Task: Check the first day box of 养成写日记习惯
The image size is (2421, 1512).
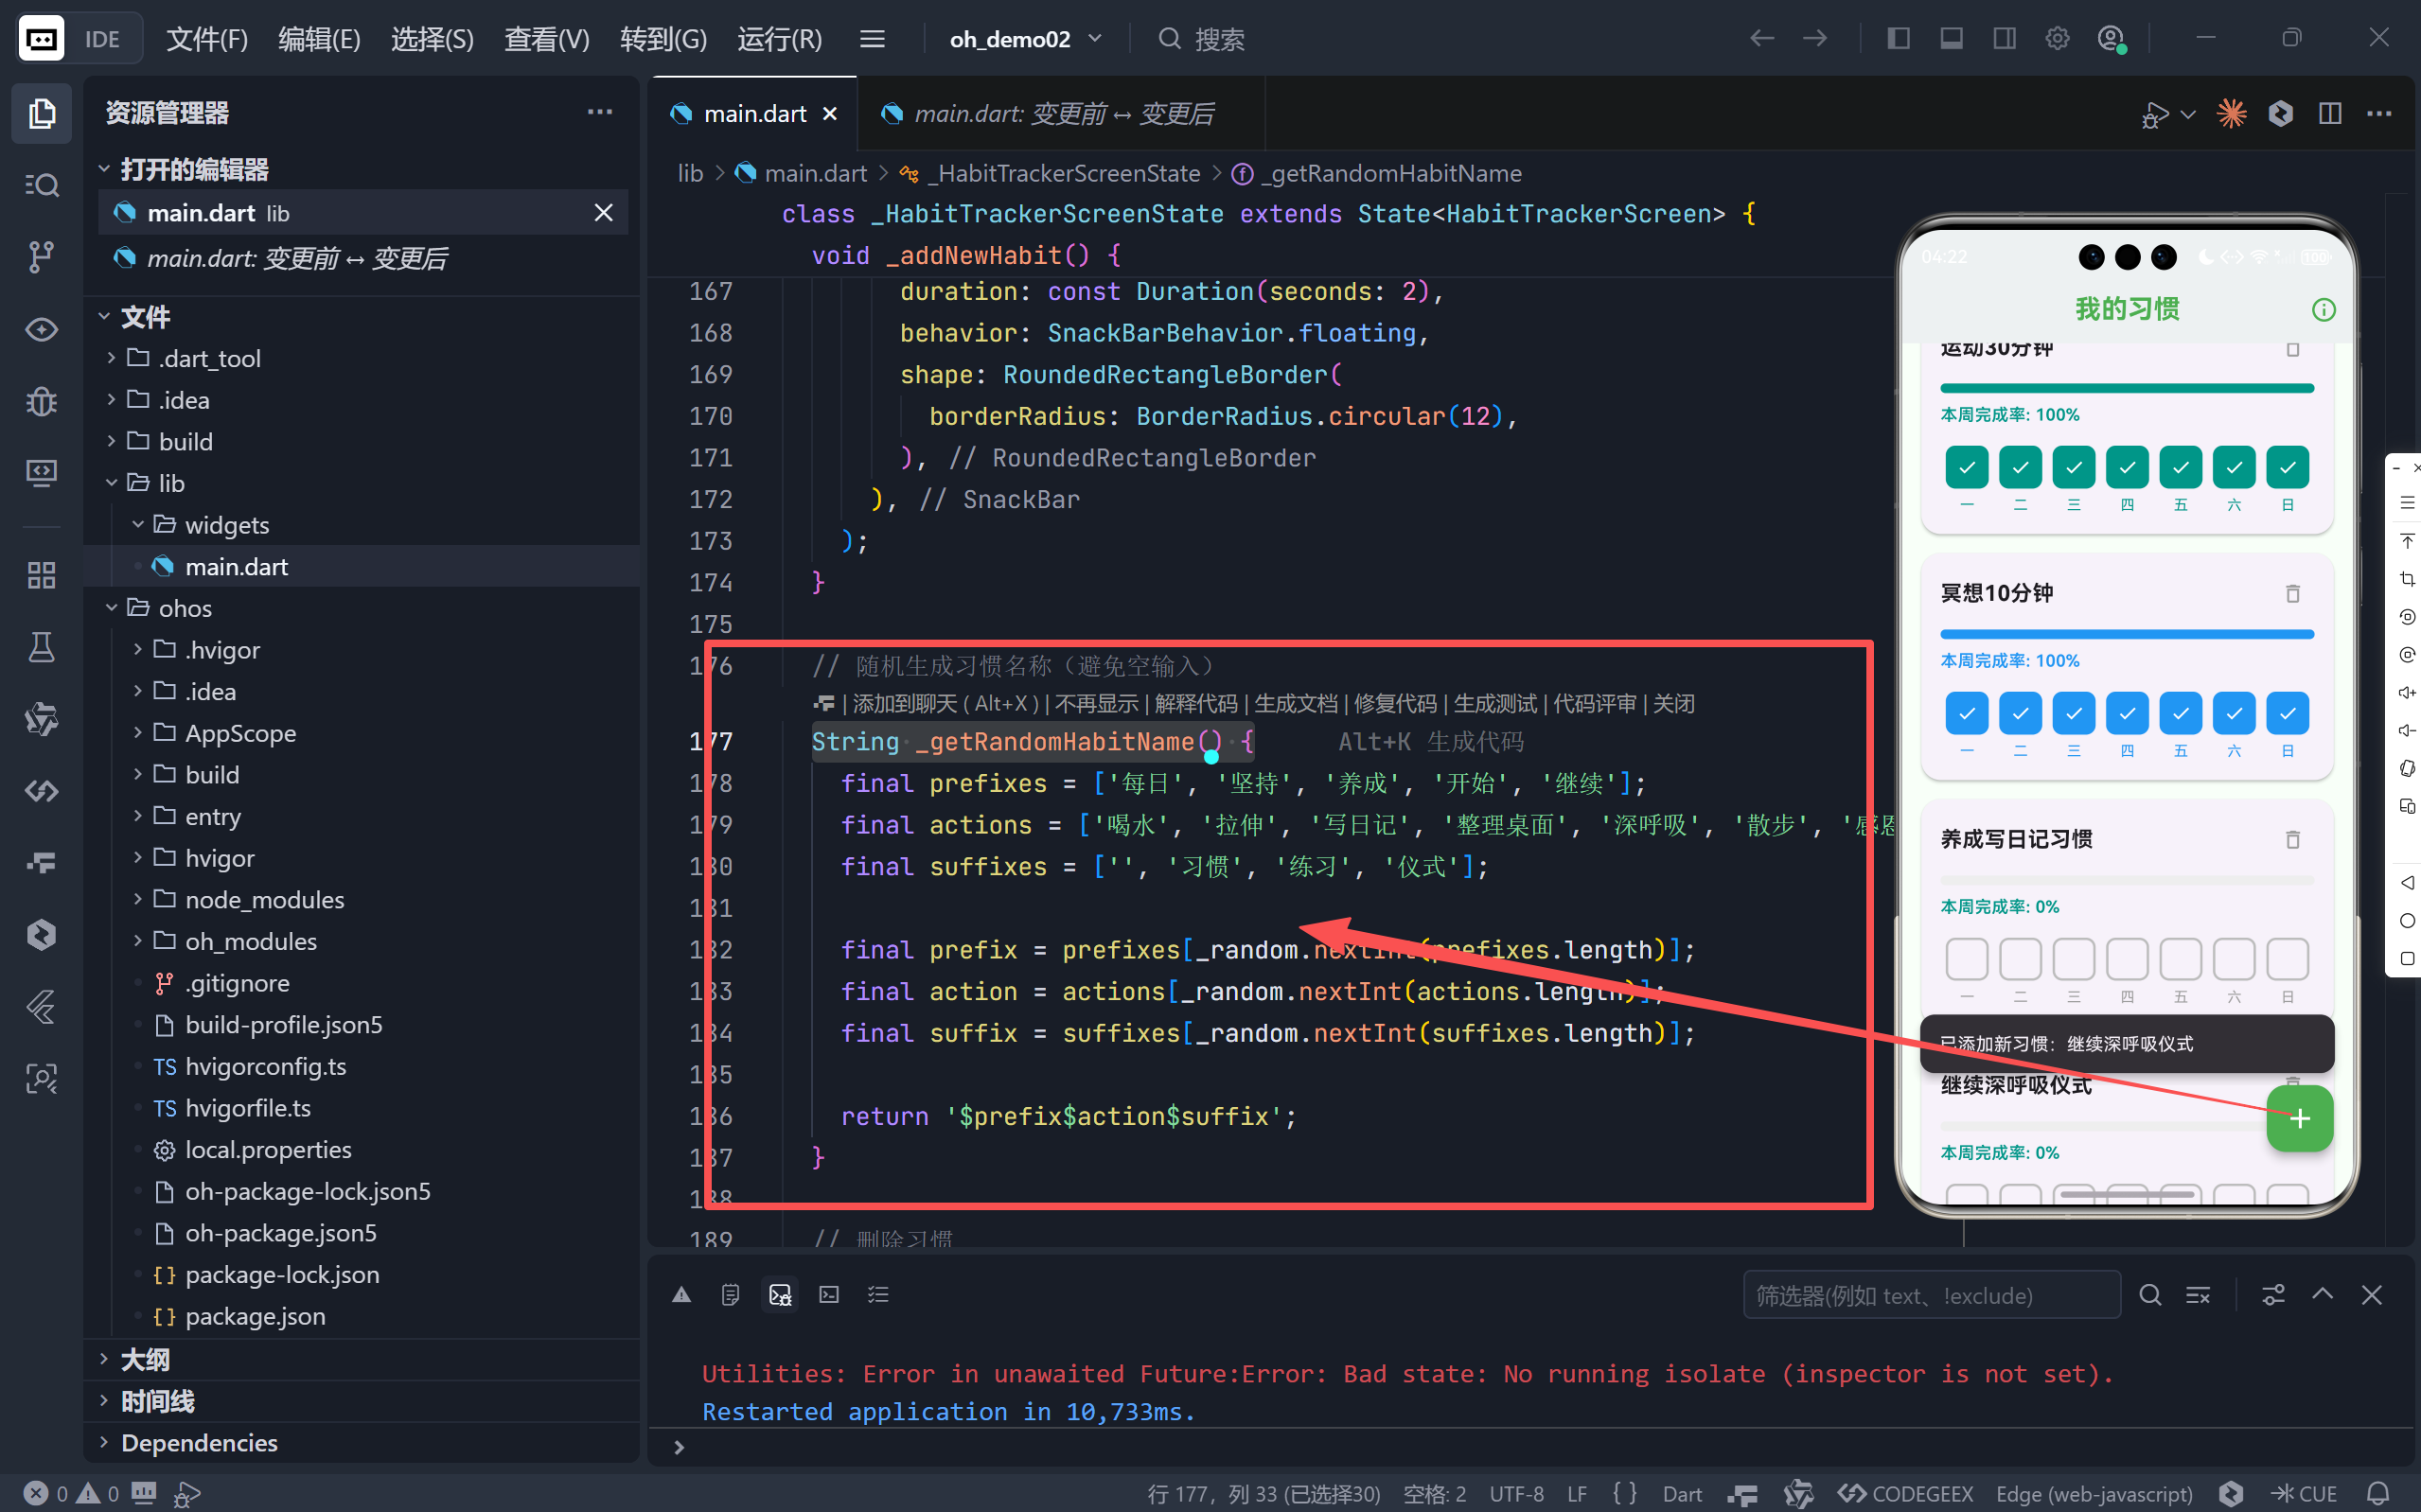Action: pyautogui.click(x=1966, y=959)
